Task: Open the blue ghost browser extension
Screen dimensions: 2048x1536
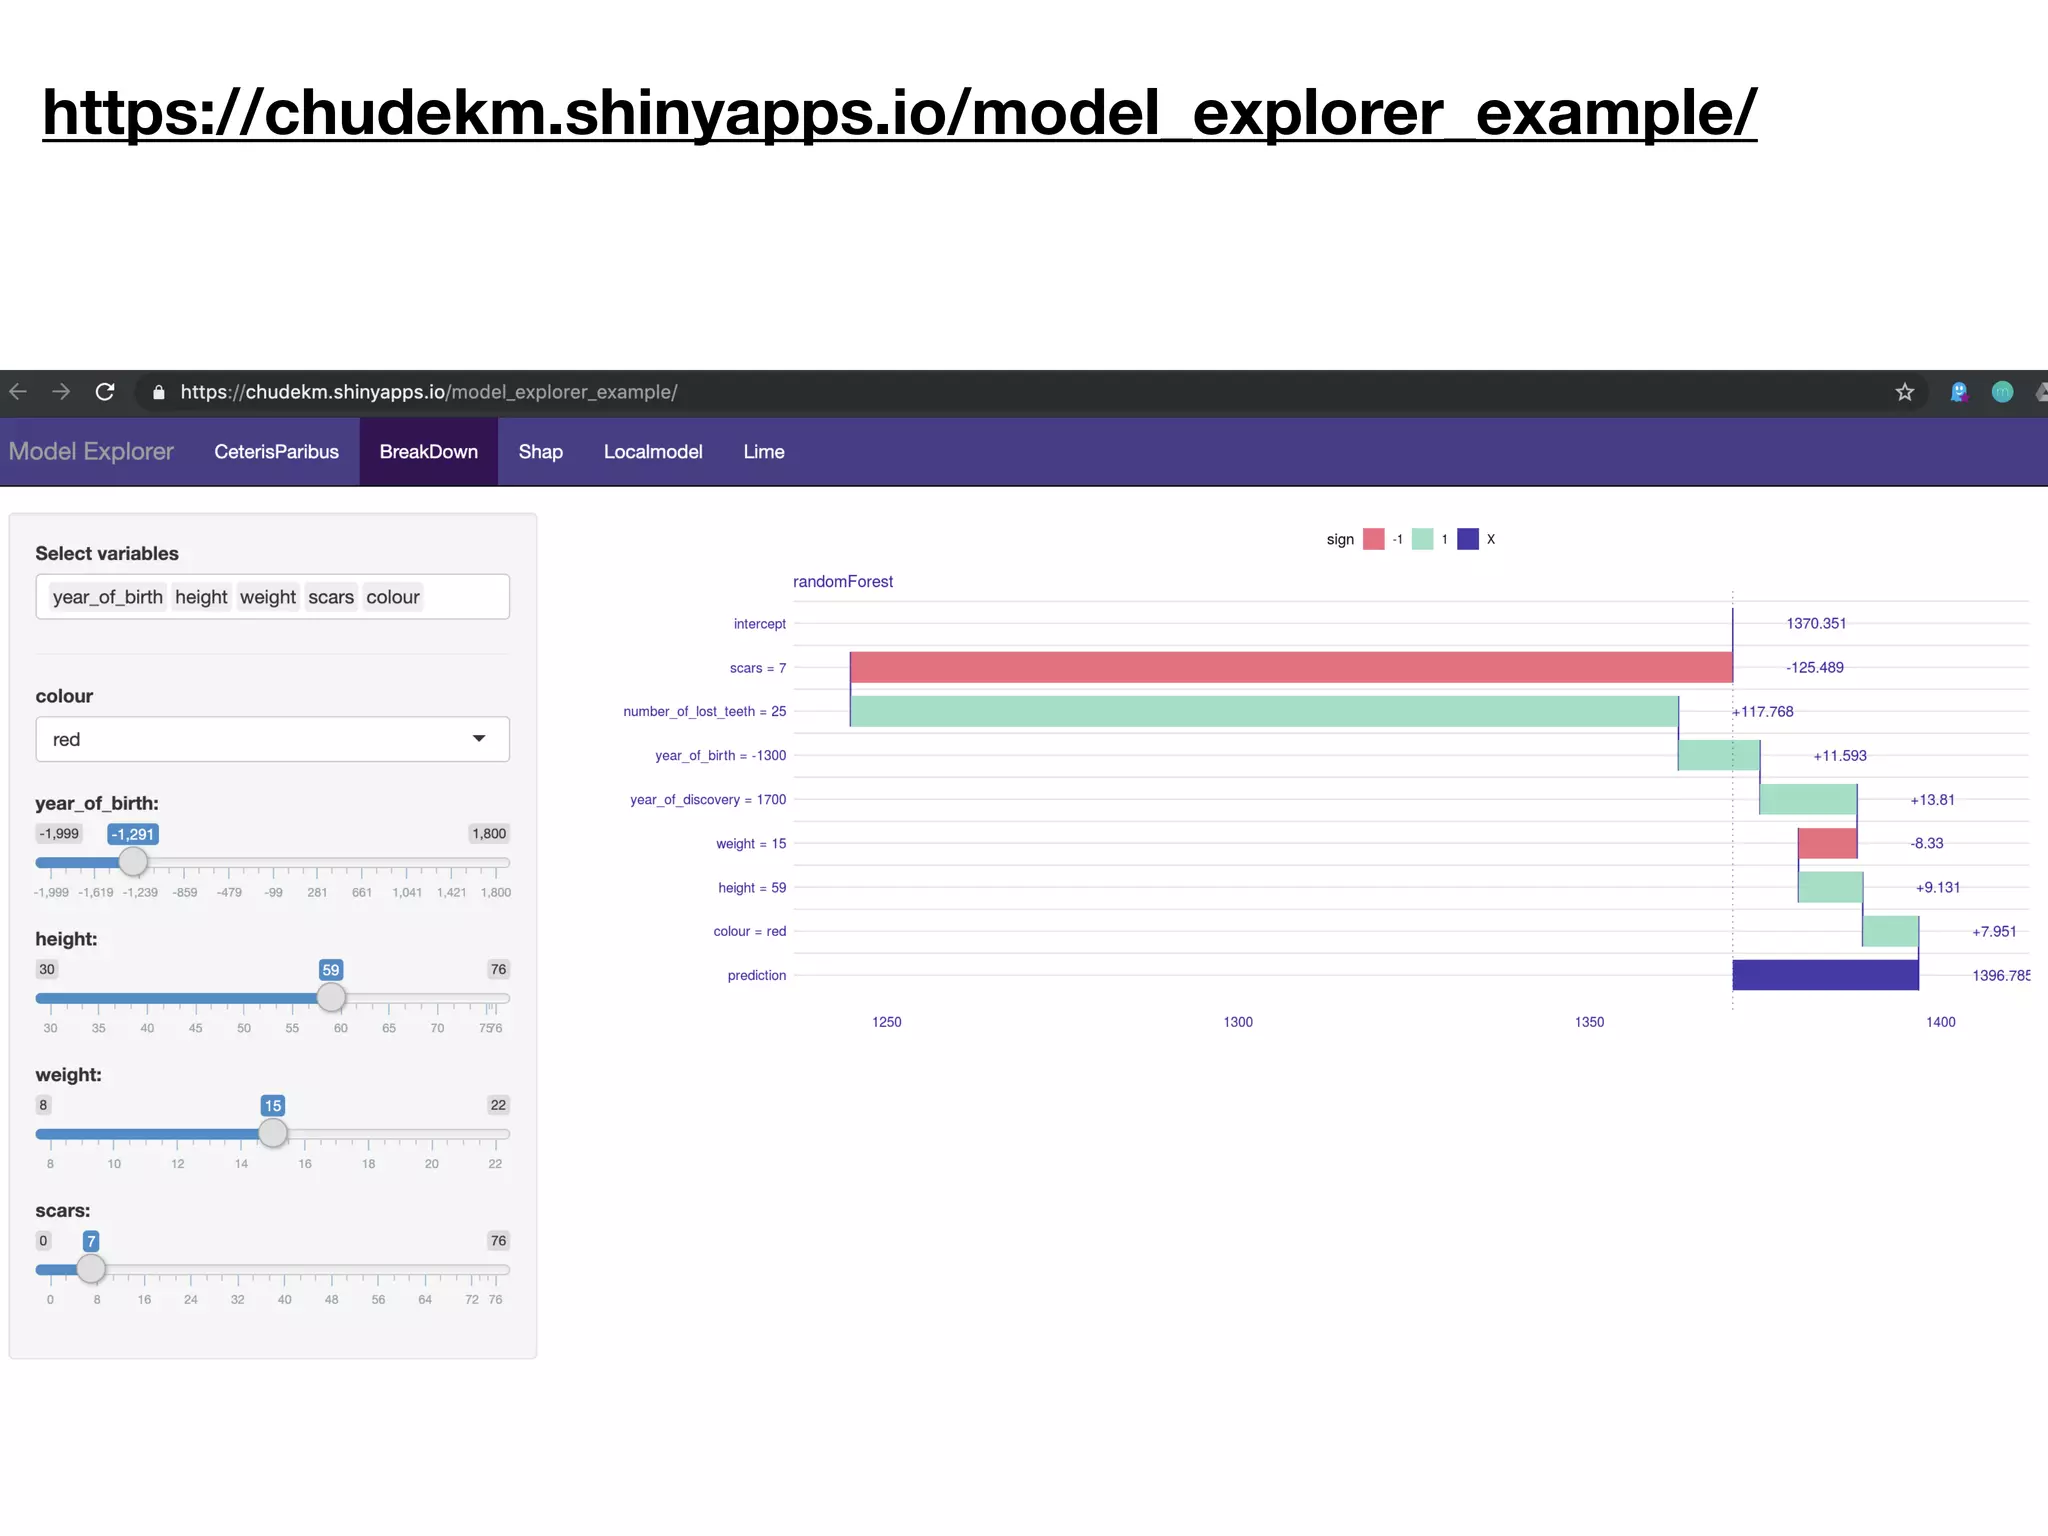Action: (x=1959, y=392)
